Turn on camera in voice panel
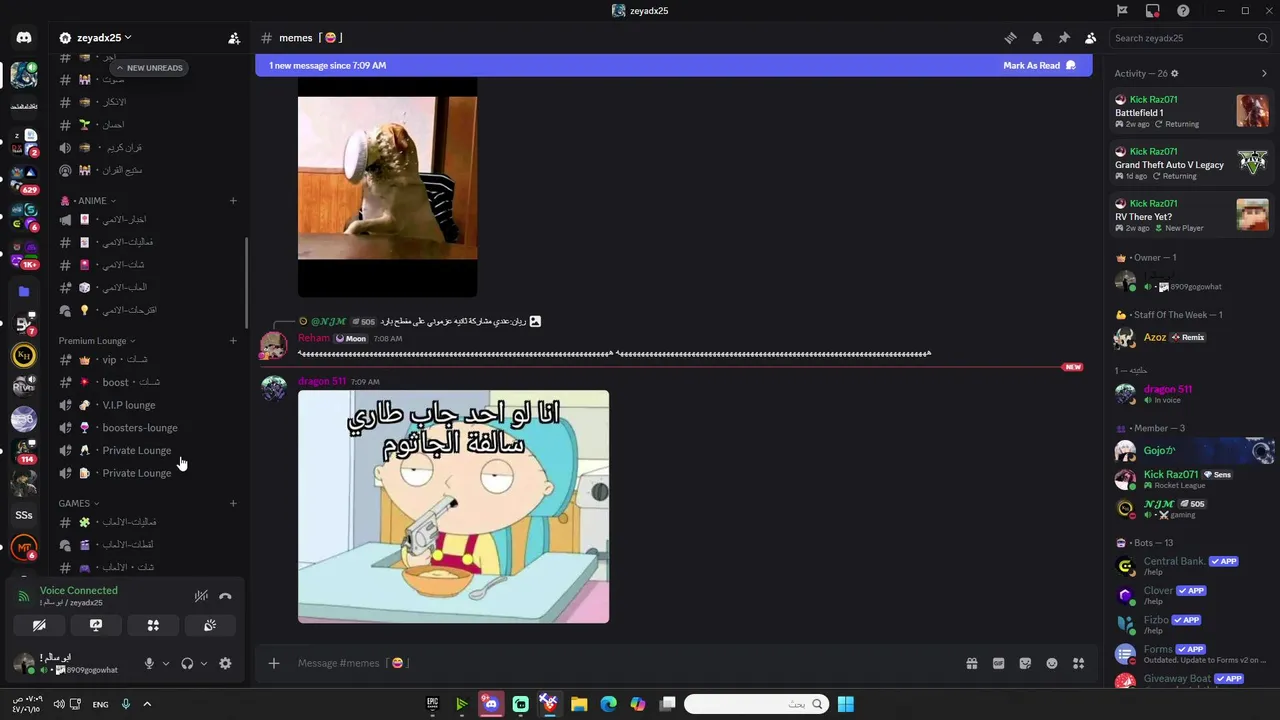Screen dimensions: 1280x720 tap(39, 625)
